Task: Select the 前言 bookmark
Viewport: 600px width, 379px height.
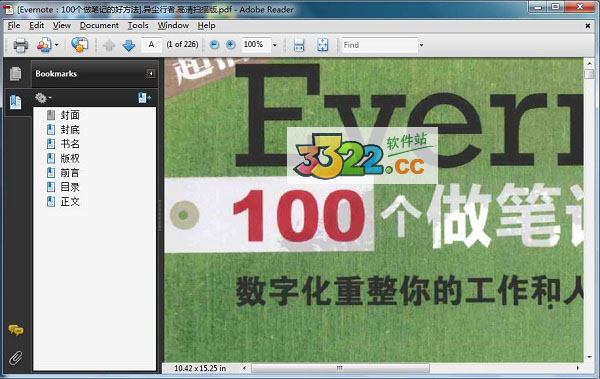Action: [70, 173]
